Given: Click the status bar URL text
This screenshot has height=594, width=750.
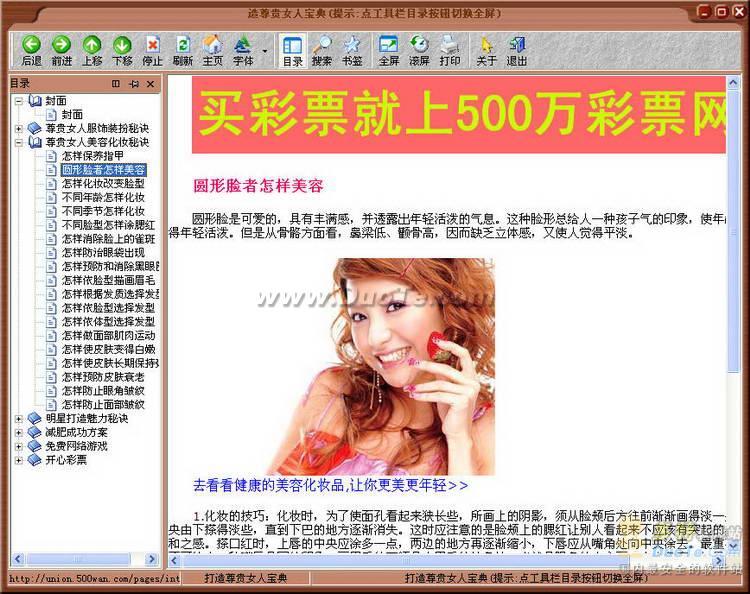Looking at the screenshot, I should point(94,579).
